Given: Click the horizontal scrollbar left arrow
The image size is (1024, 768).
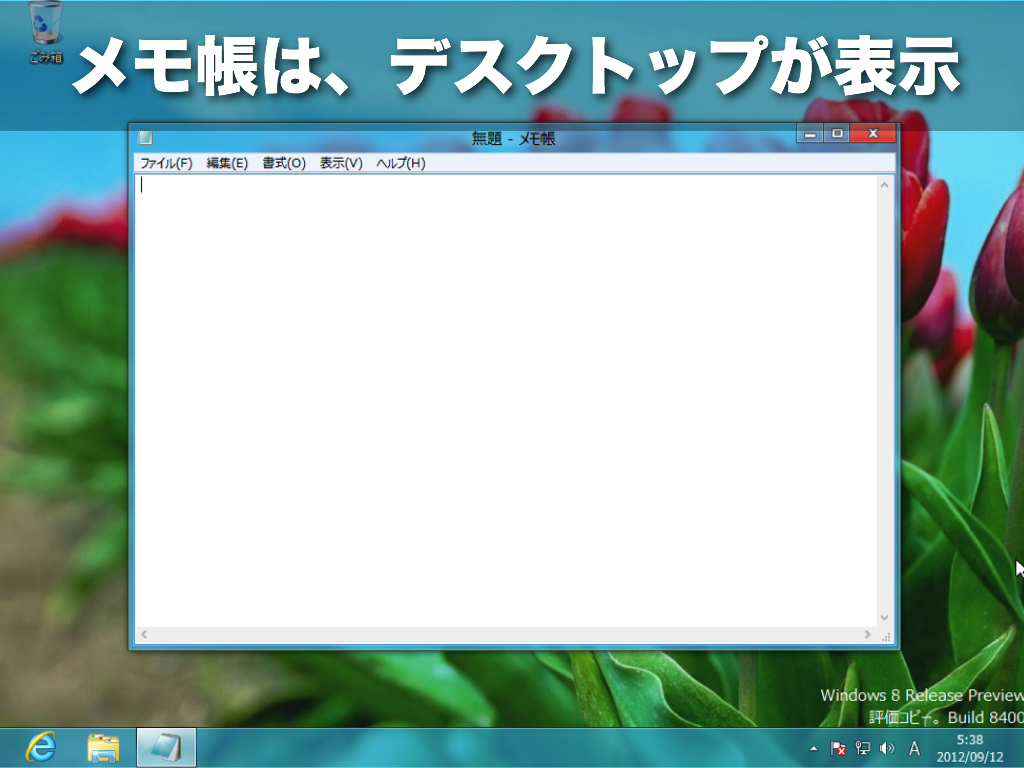Looking at the screenshot, I should 144,634.
